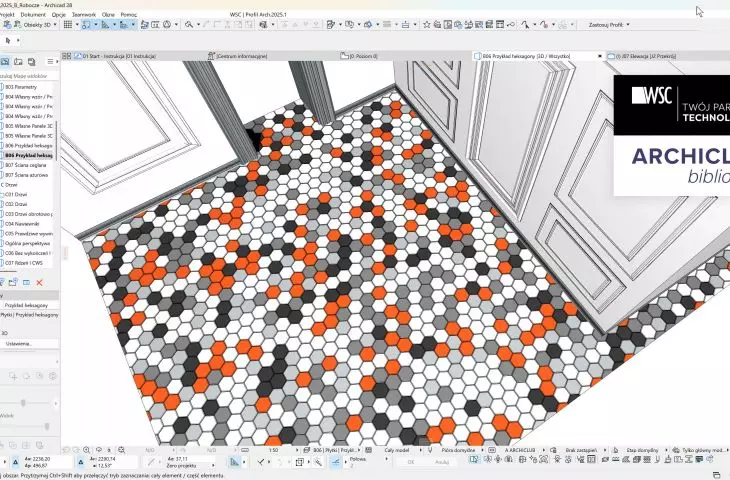Image resolution: width=730 pixels, height=480 pixels.
Task: Select the B03 Parametry view
Action: point(21,87)
